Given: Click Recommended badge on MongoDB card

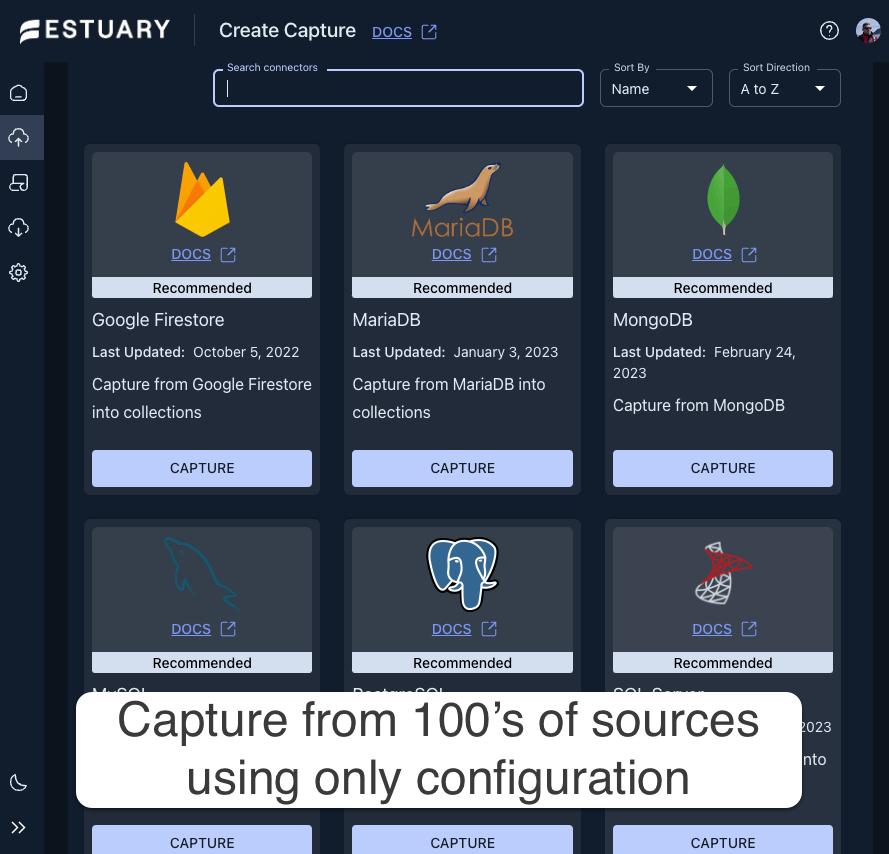Looking at the screenshot, I should (x=723, y=288).
